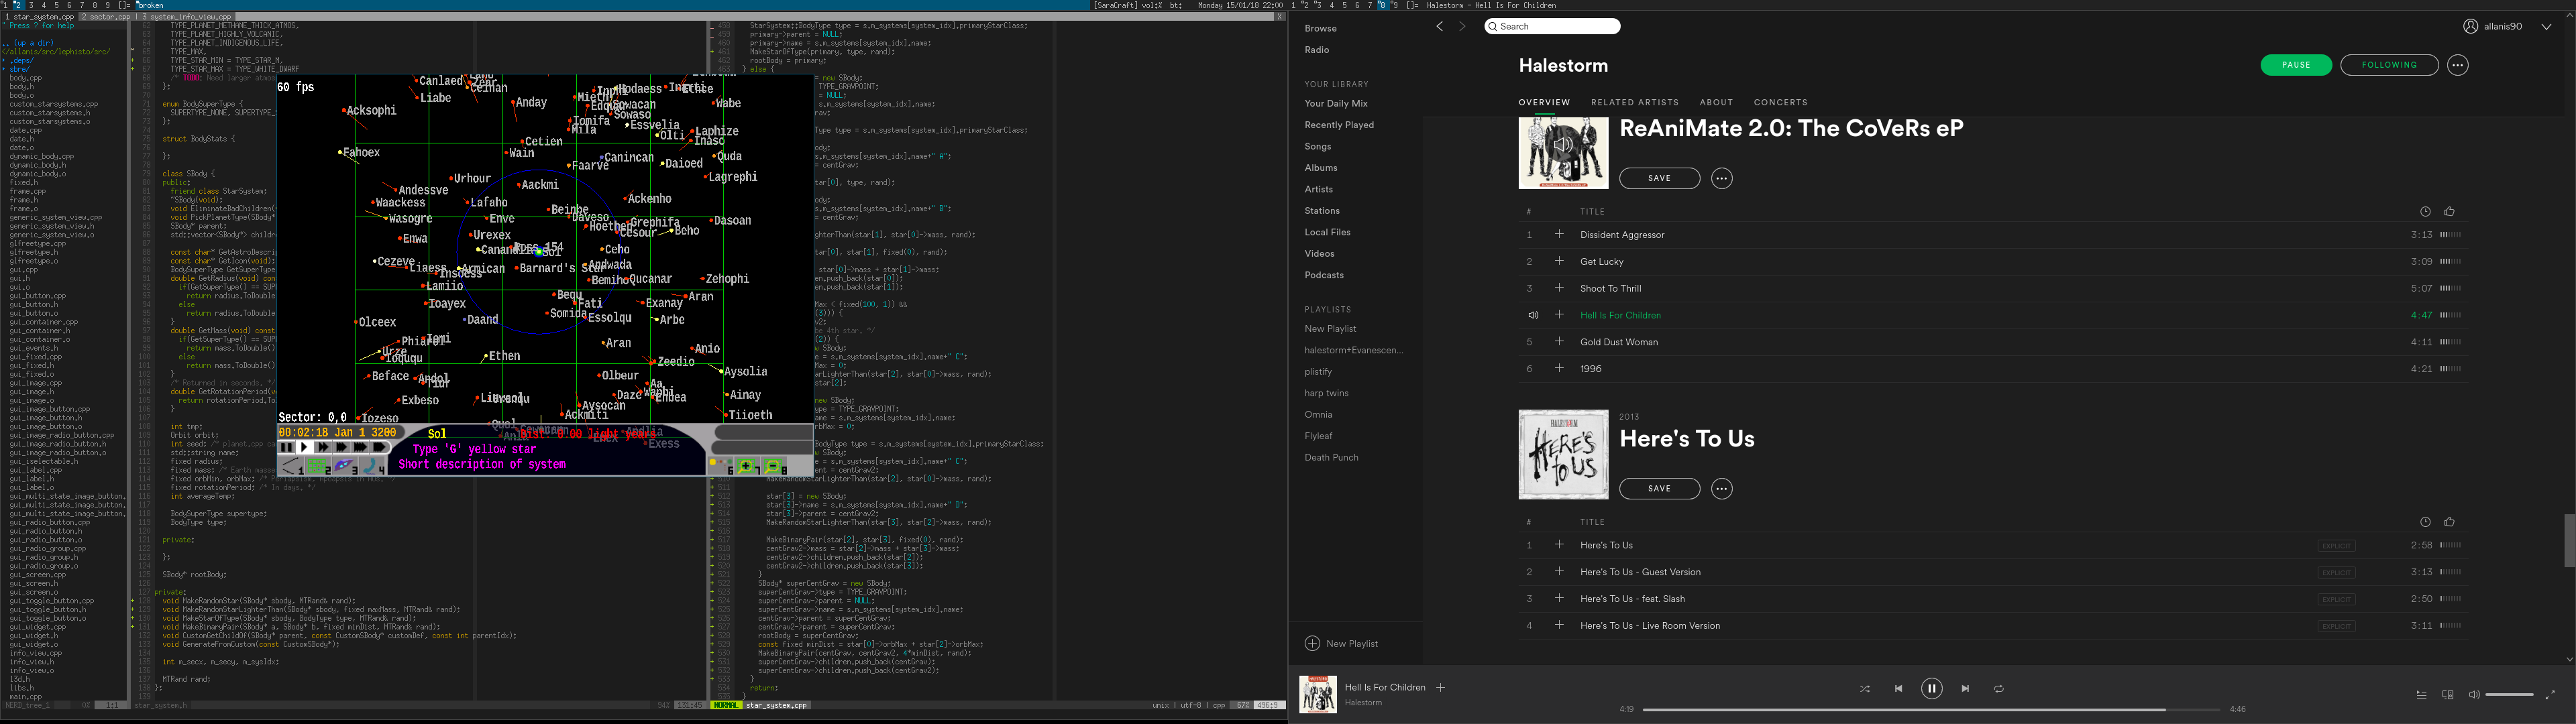The height and width of the screenshot is (724, 2576).
Task: Enter full screen from the player bar
Action: click(x=2549, y=695)
